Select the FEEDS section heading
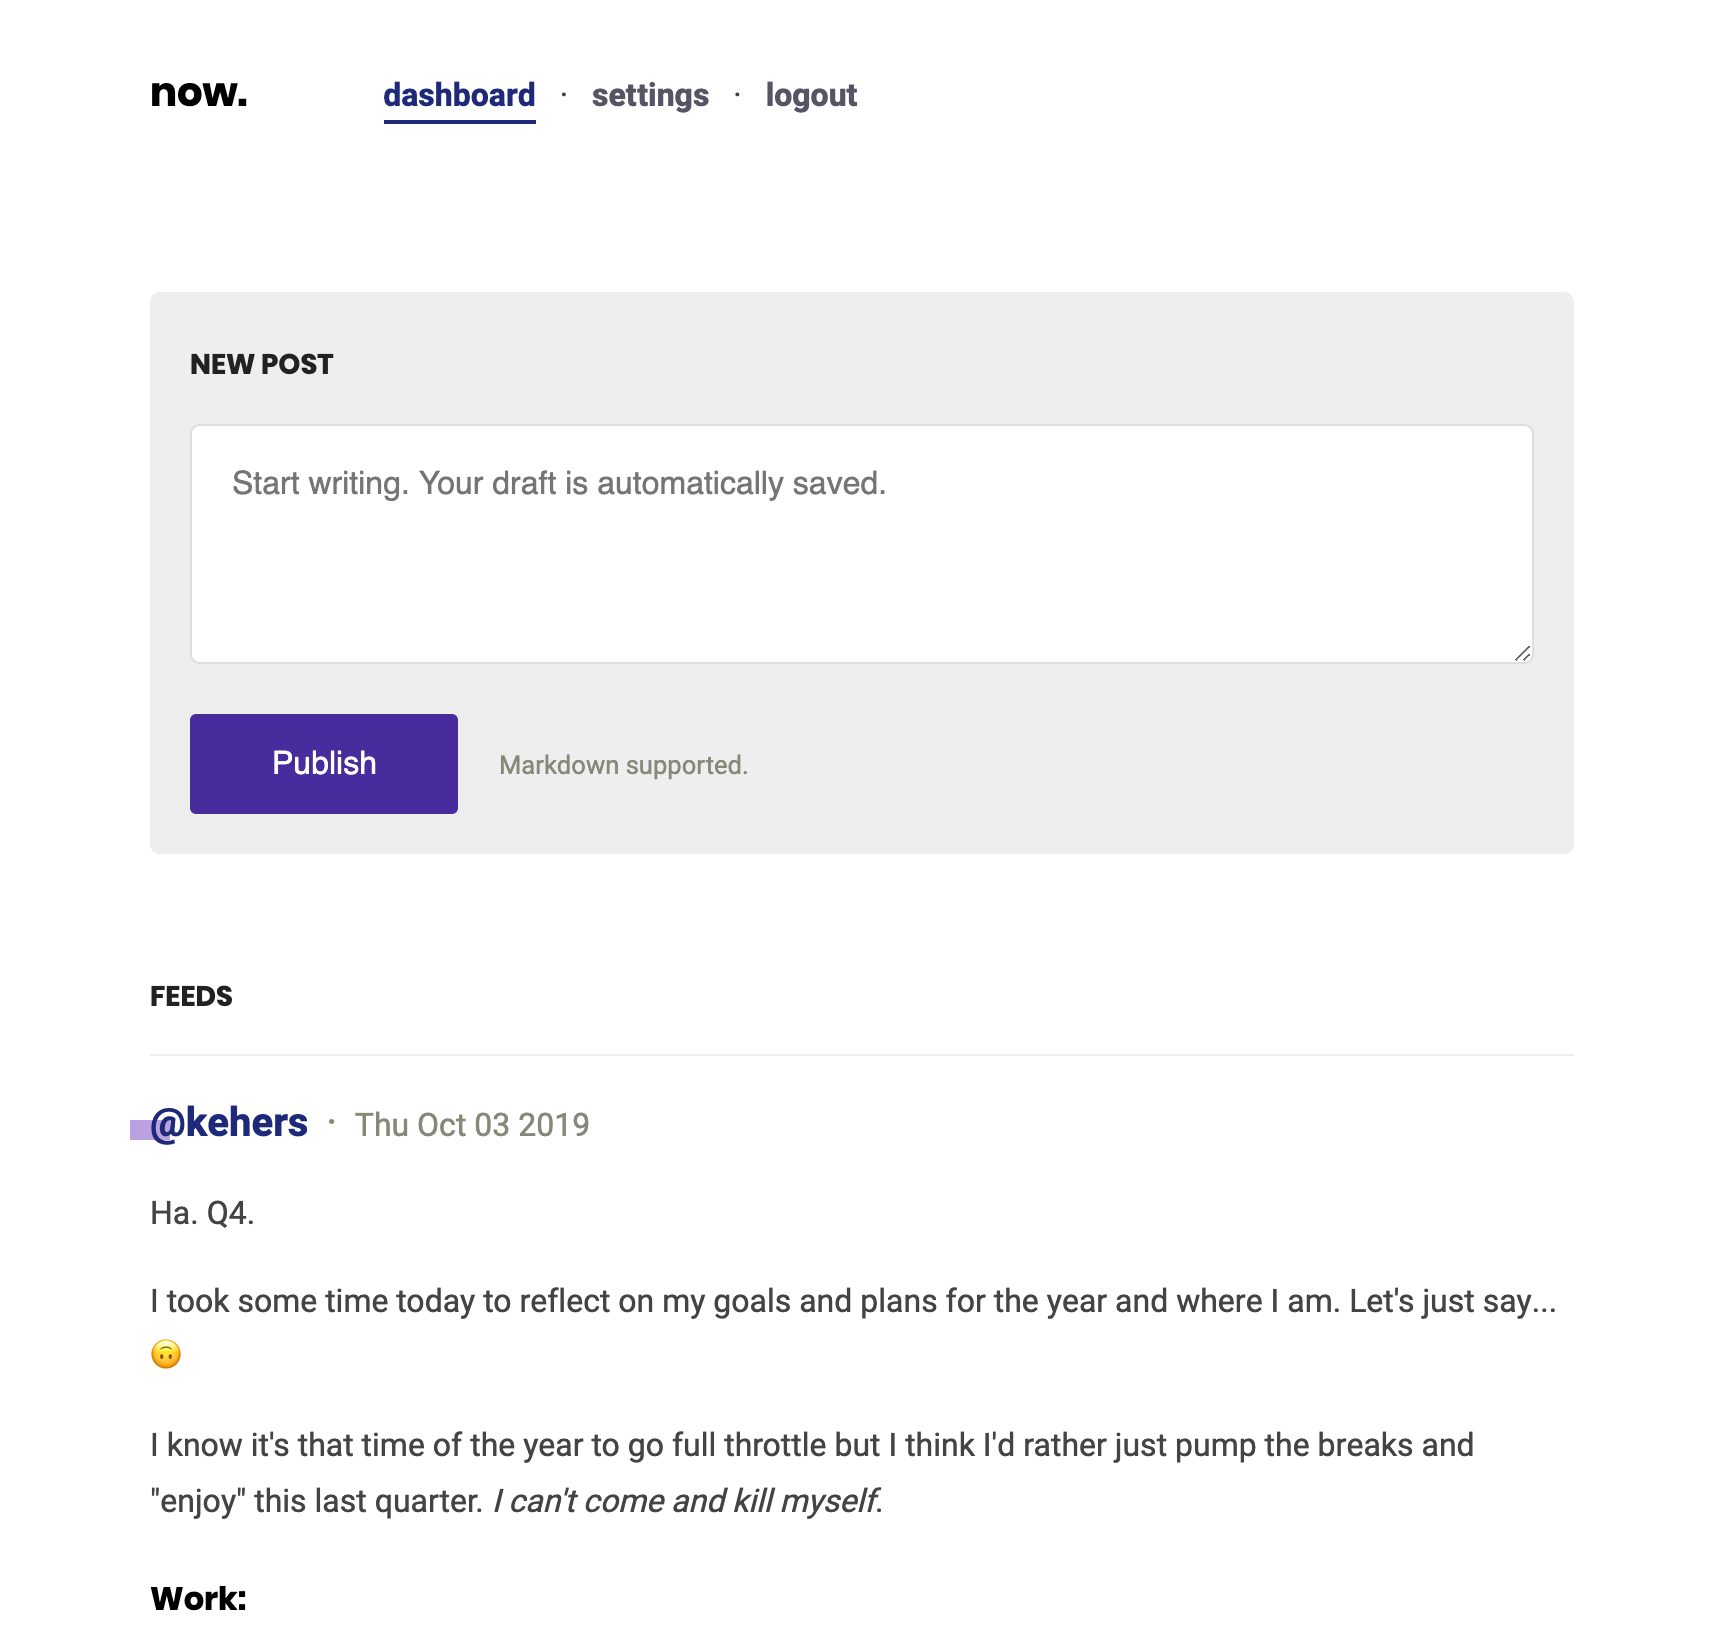This screenshot has height=1652, width=1734. click(191, 997)
